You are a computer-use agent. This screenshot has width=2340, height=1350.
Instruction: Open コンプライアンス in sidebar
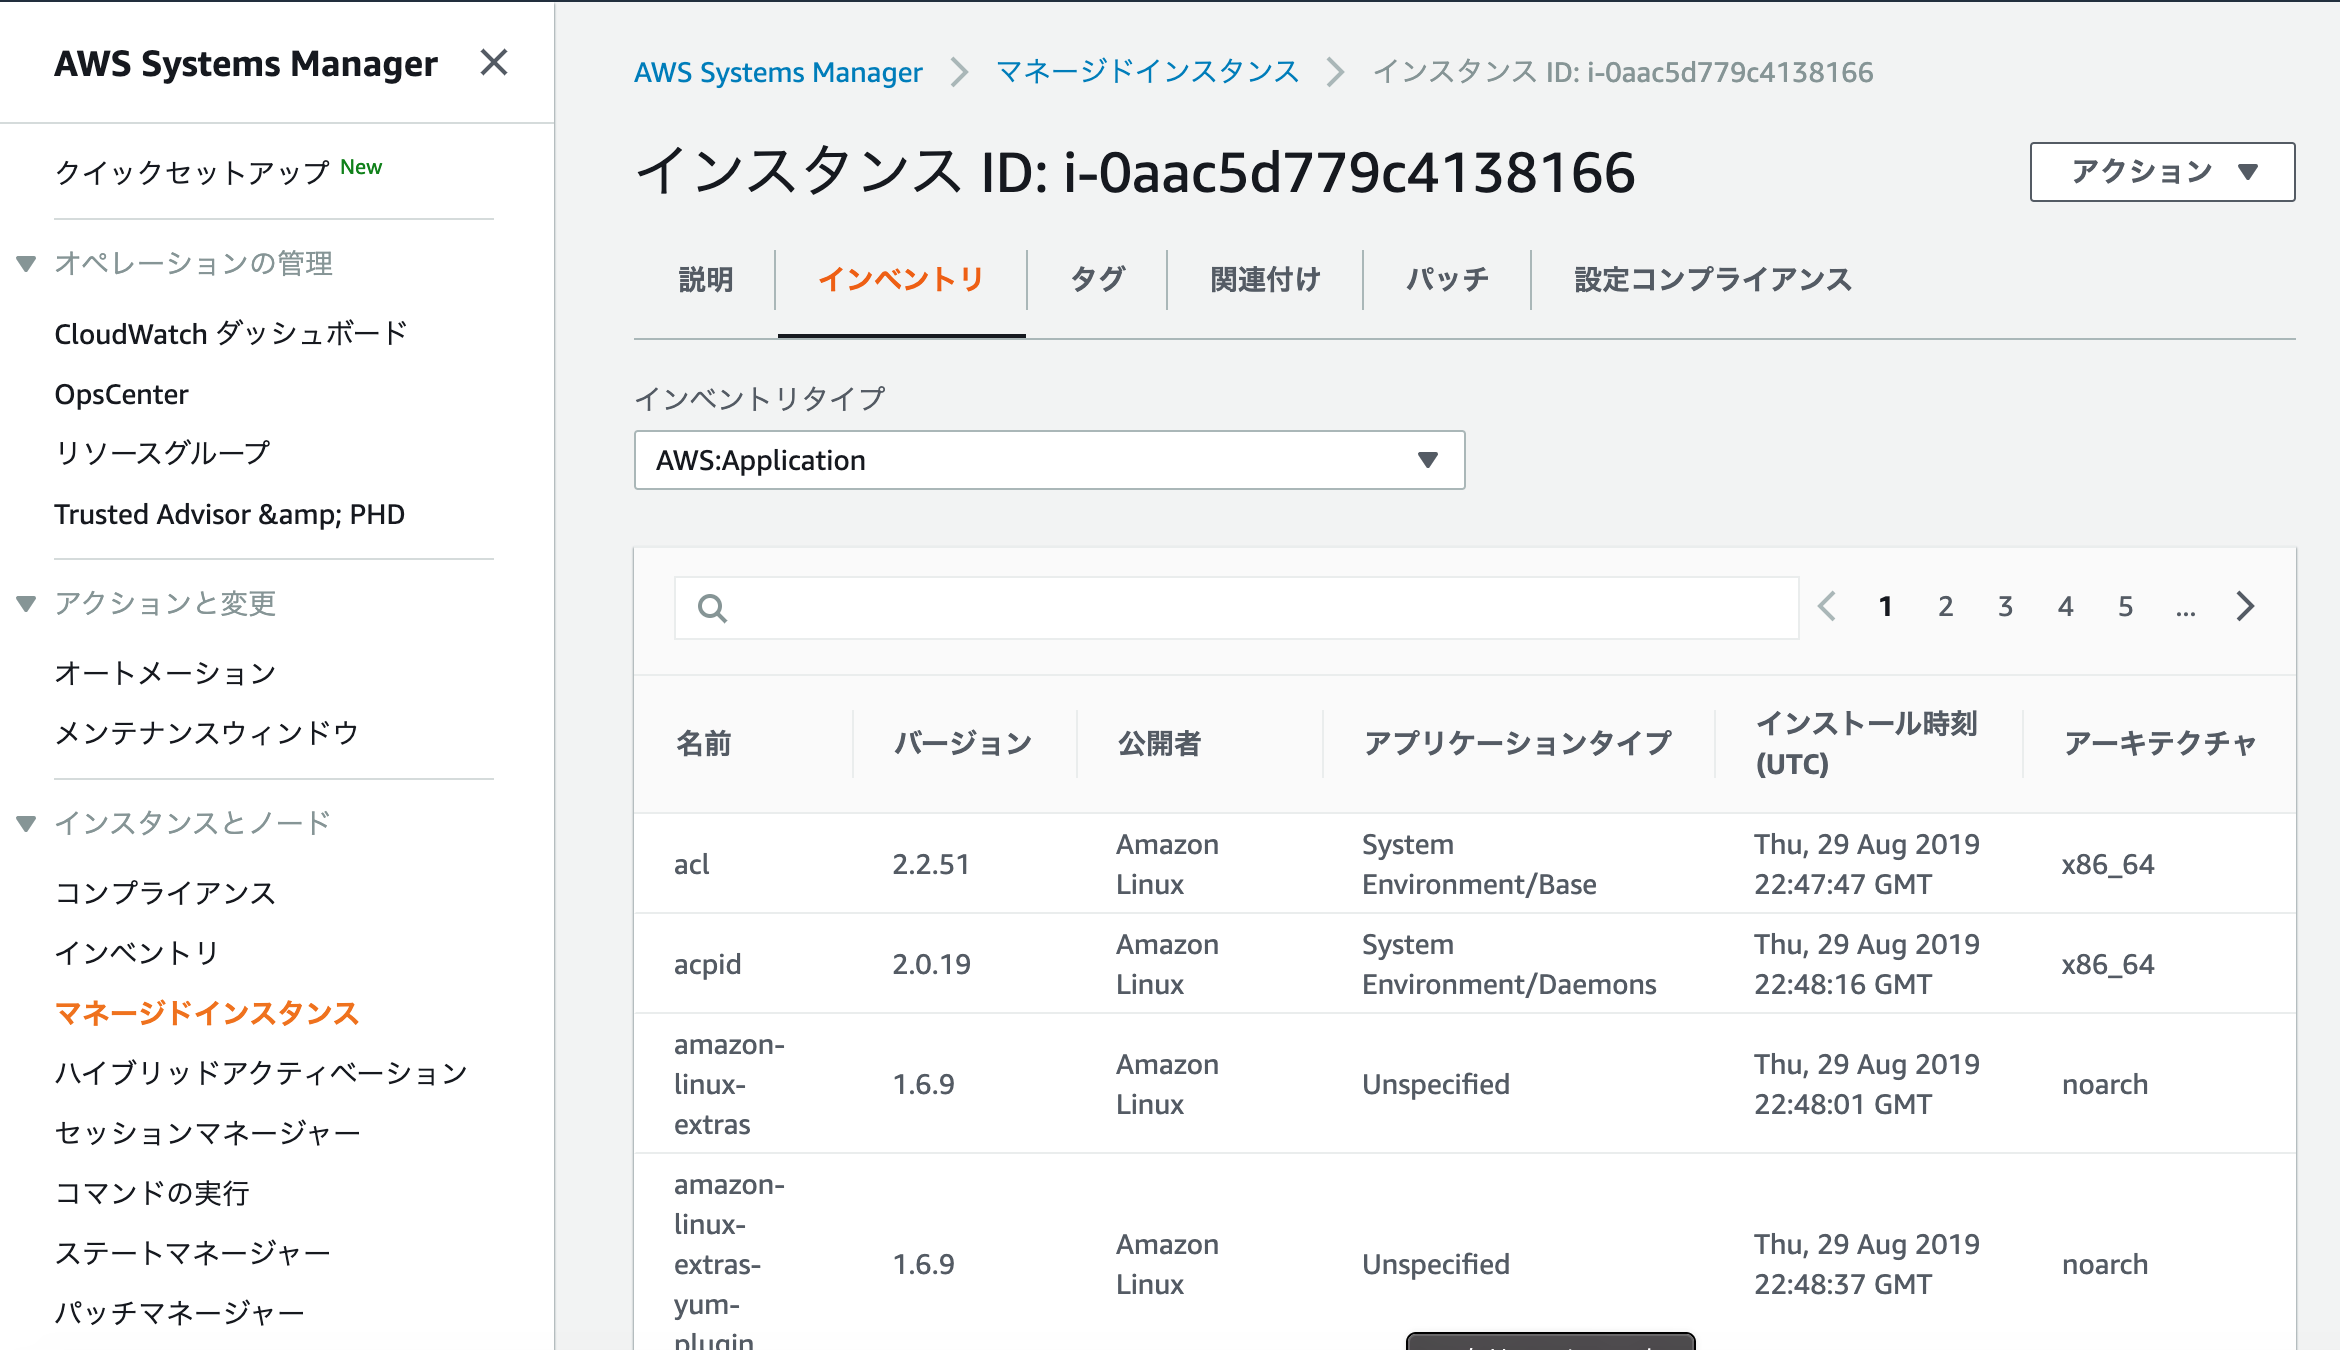165,893
